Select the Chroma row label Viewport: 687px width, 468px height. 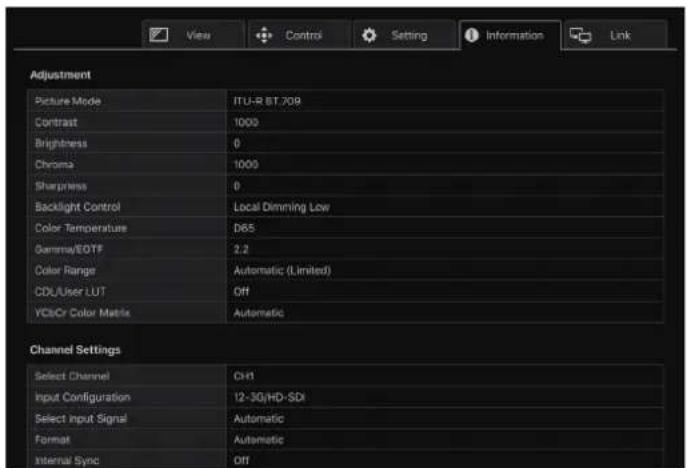point(54,164)
